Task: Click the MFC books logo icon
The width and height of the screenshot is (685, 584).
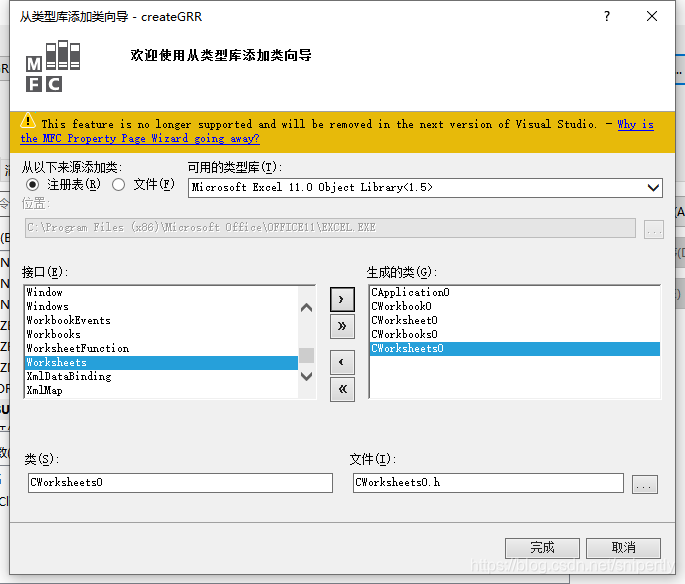Action: coord(53,66)
